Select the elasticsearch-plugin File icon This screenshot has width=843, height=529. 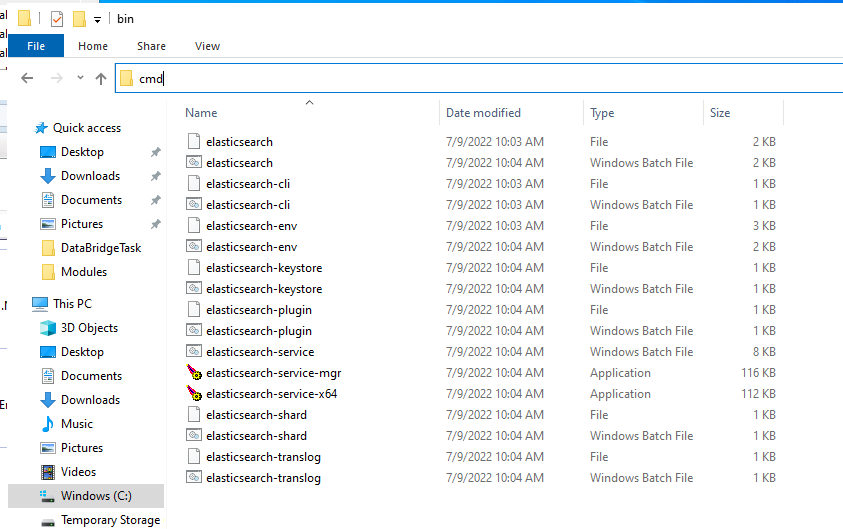(x=194, y=309)
